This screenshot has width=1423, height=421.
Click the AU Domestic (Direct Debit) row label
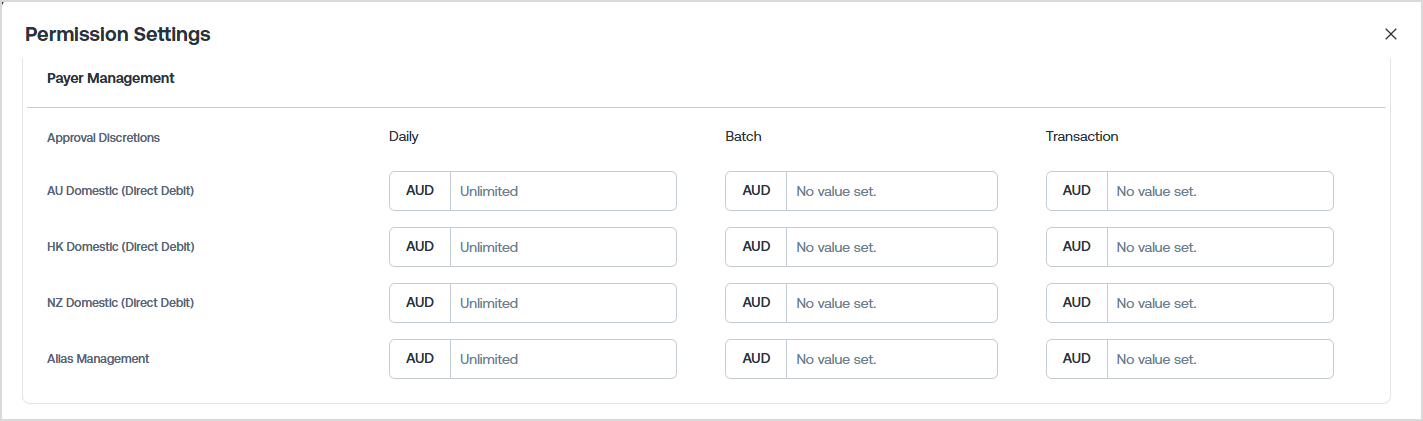pos(120,190)
